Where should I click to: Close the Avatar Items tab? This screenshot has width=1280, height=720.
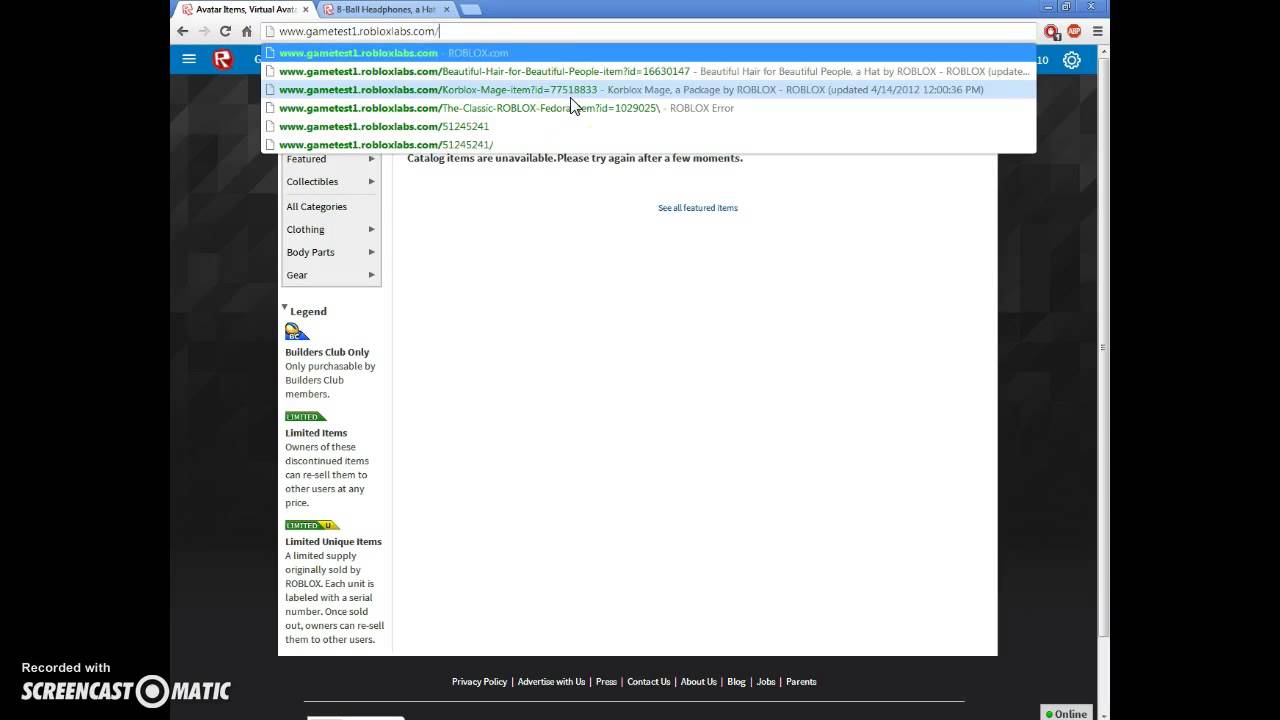pos(305,9)
